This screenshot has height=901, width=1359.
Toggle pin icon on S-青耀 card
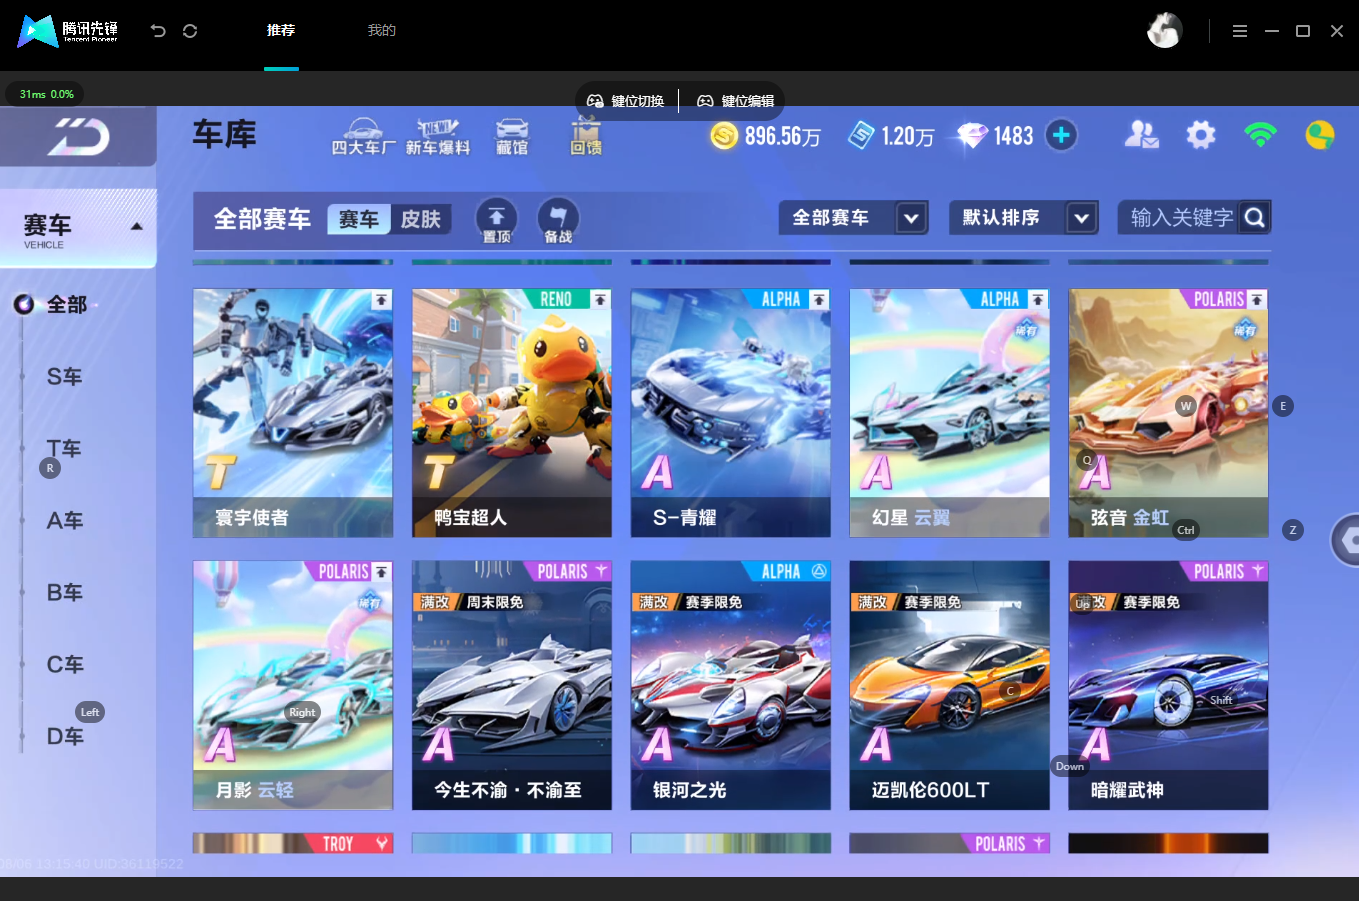(x=819, y=300)
